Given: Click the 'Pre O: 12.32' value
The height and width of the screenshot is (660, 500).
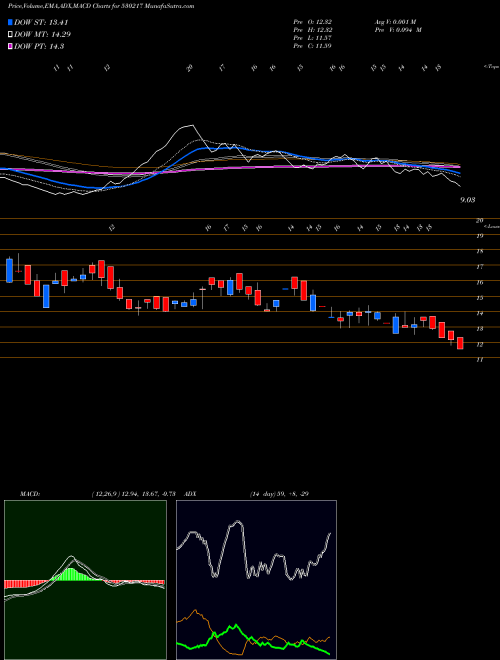Looking at the screenshot, I should point(313,22).
